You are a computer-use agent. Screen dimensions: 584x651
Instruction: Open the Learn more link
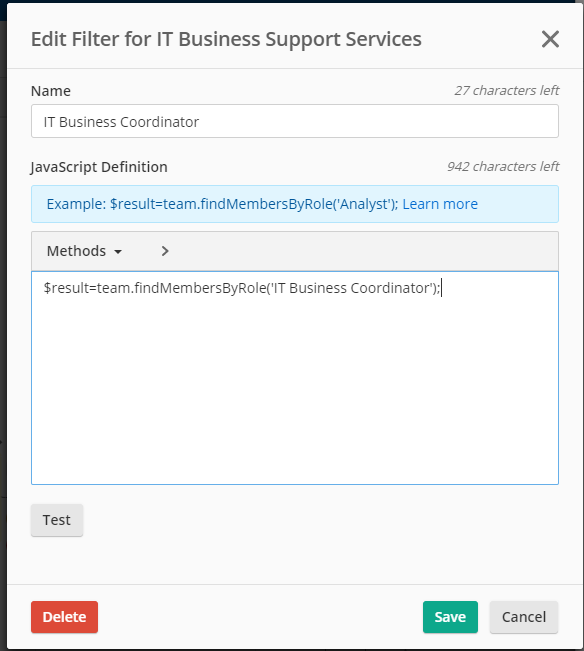point(440,204)
